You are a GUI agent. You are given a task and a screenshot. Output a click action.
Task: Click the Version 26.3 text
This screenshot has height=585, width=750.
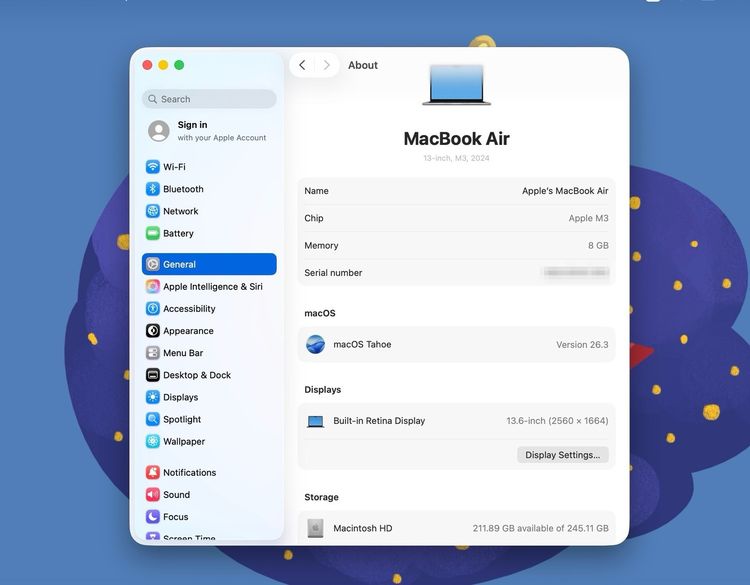tap(582, 345)
